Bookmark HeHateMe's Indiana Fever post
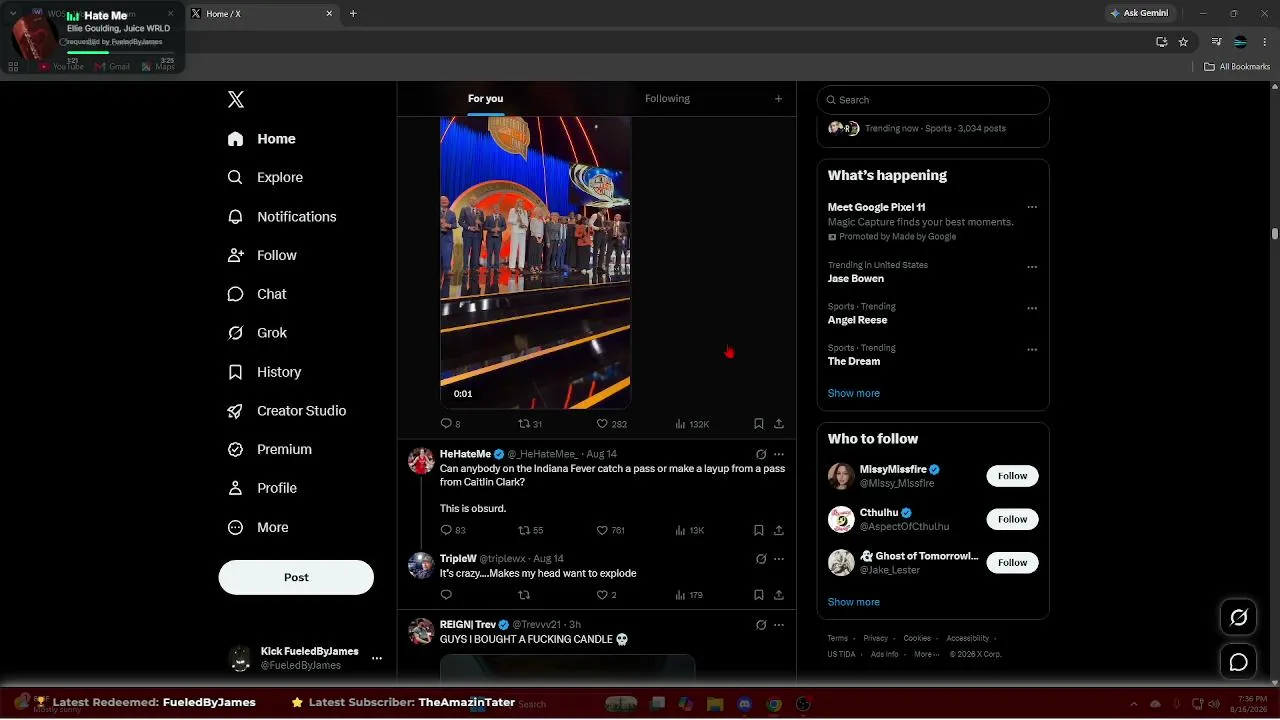This screenshot has width=1280, height=720. pyautogui.click(x=759, y=530)
